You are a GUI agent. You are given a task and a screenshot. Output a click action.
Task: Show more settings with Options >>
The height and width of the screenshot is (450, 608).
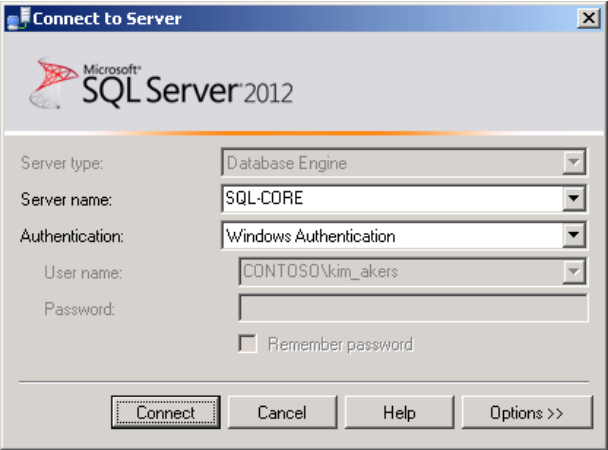point(527,412)
